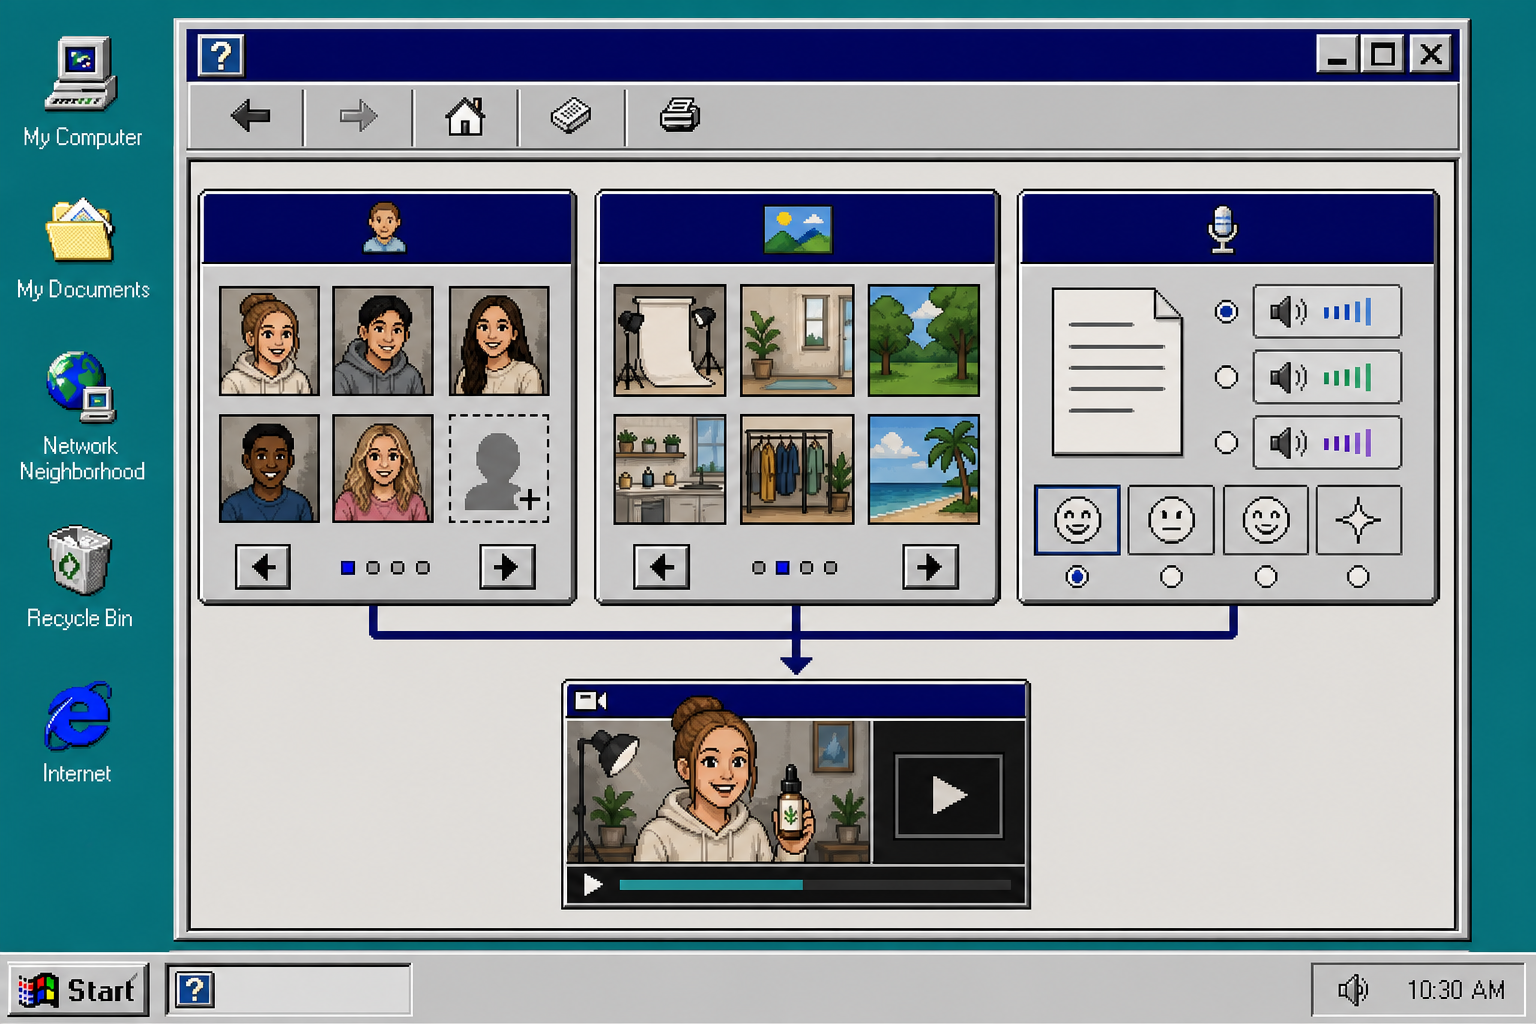
Task: Preview the green-bar voice sample
Action: click(1327, 377)
